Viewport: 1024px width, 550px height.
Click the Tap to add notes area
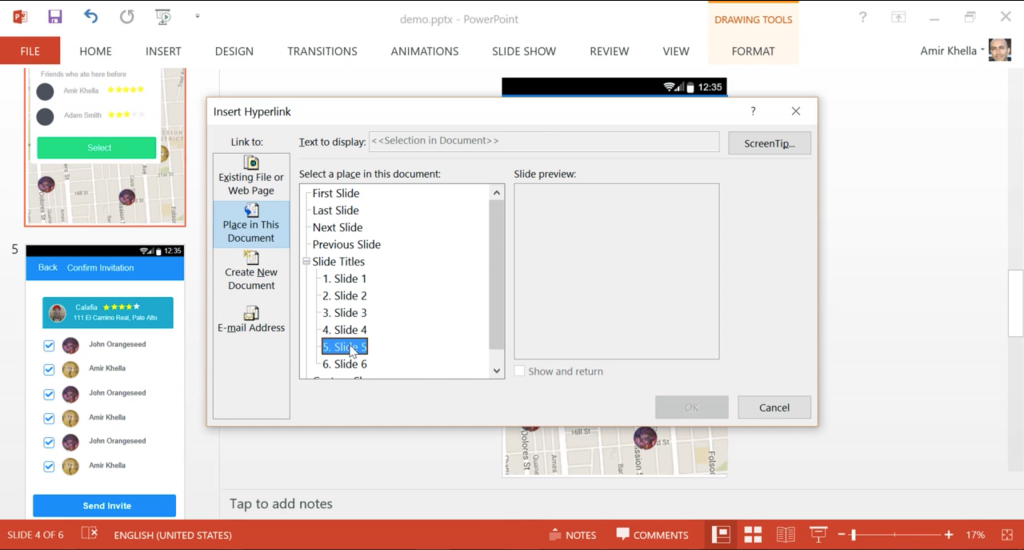click(281, 504)
